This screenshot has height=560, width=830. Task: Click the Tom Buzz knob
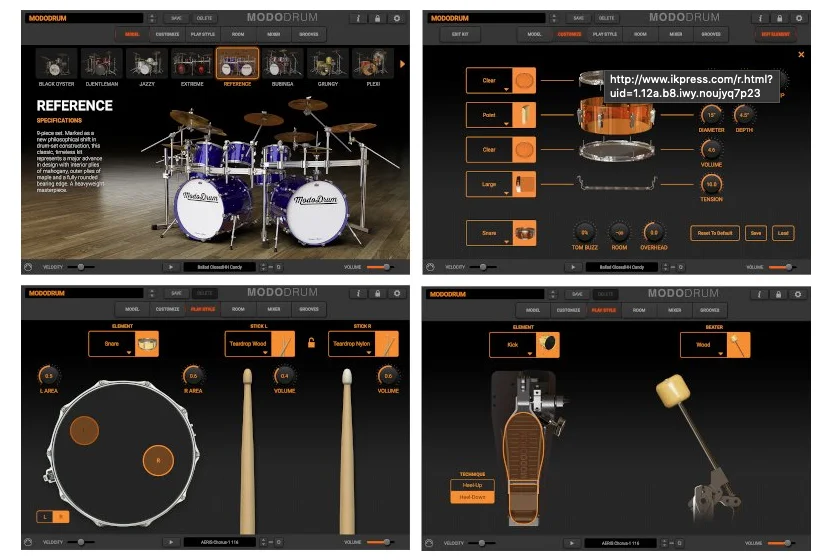584,232
